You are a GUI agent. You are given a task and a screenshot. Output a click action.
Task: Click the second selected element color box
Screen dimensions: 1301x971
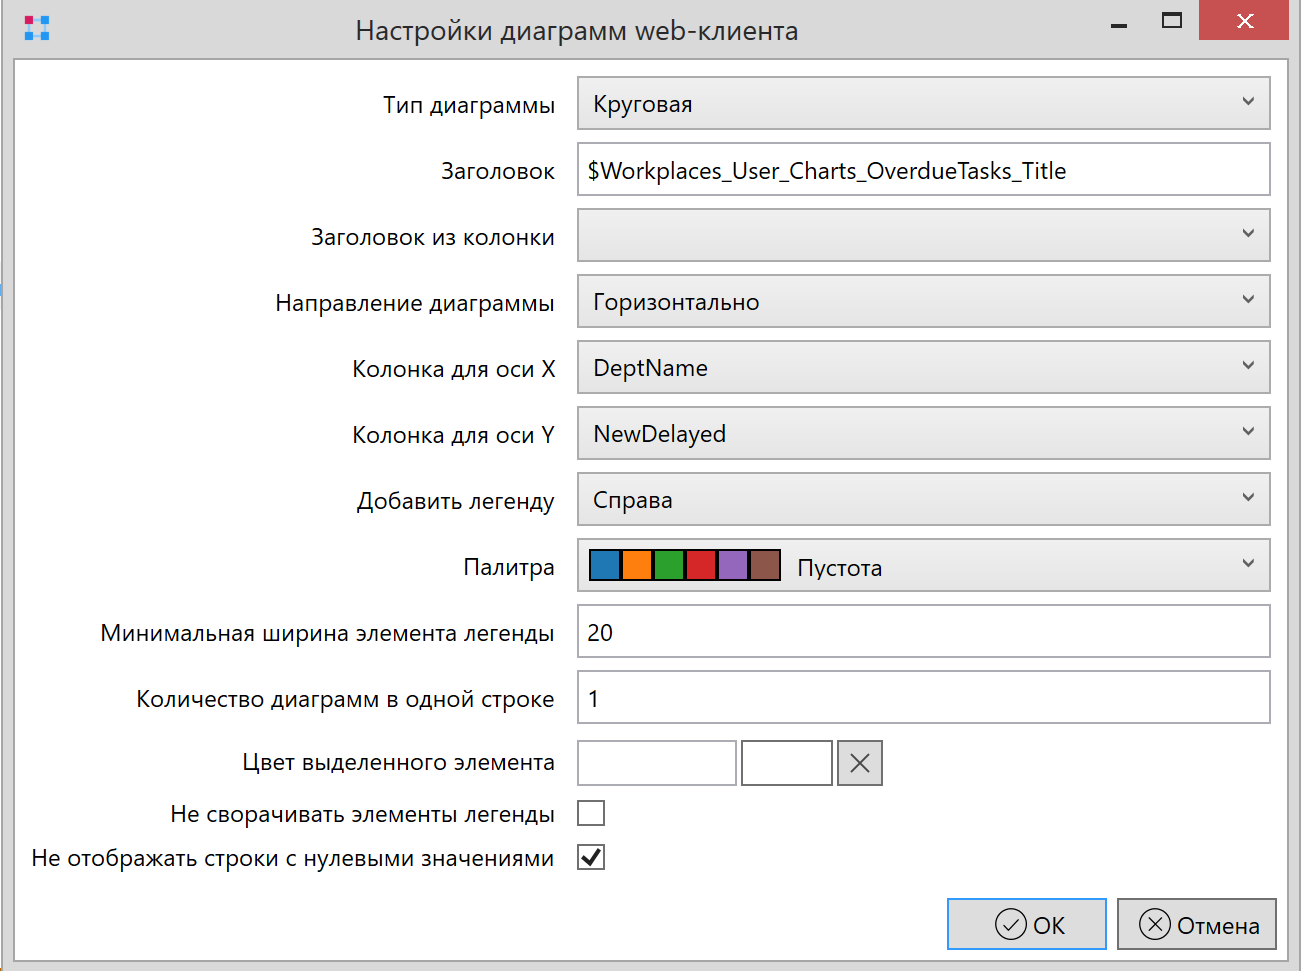[787, 763]
